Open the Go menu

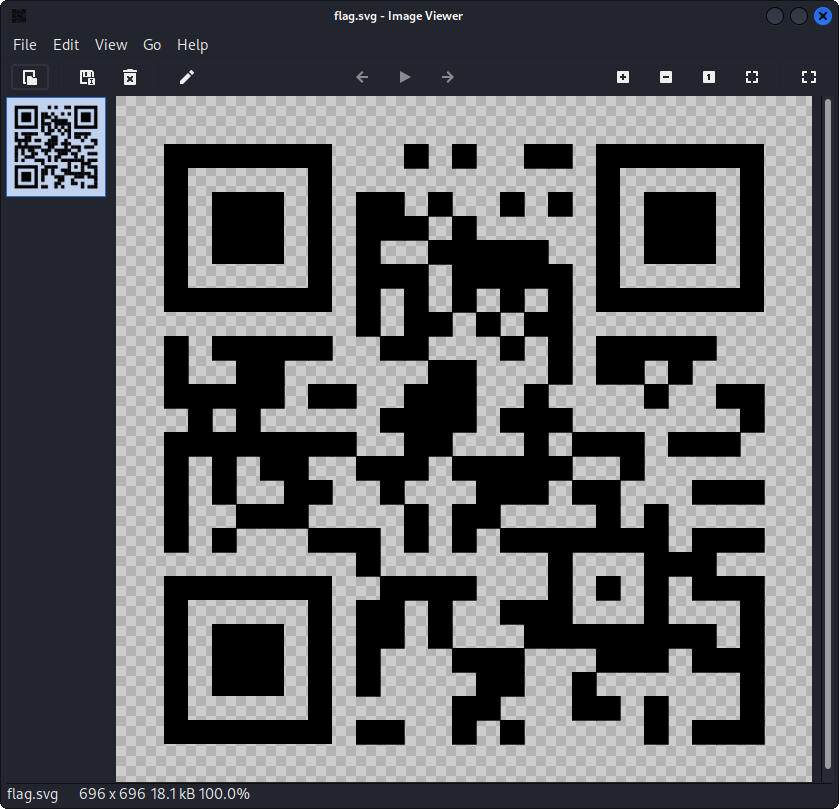click(x=152, y=45)
